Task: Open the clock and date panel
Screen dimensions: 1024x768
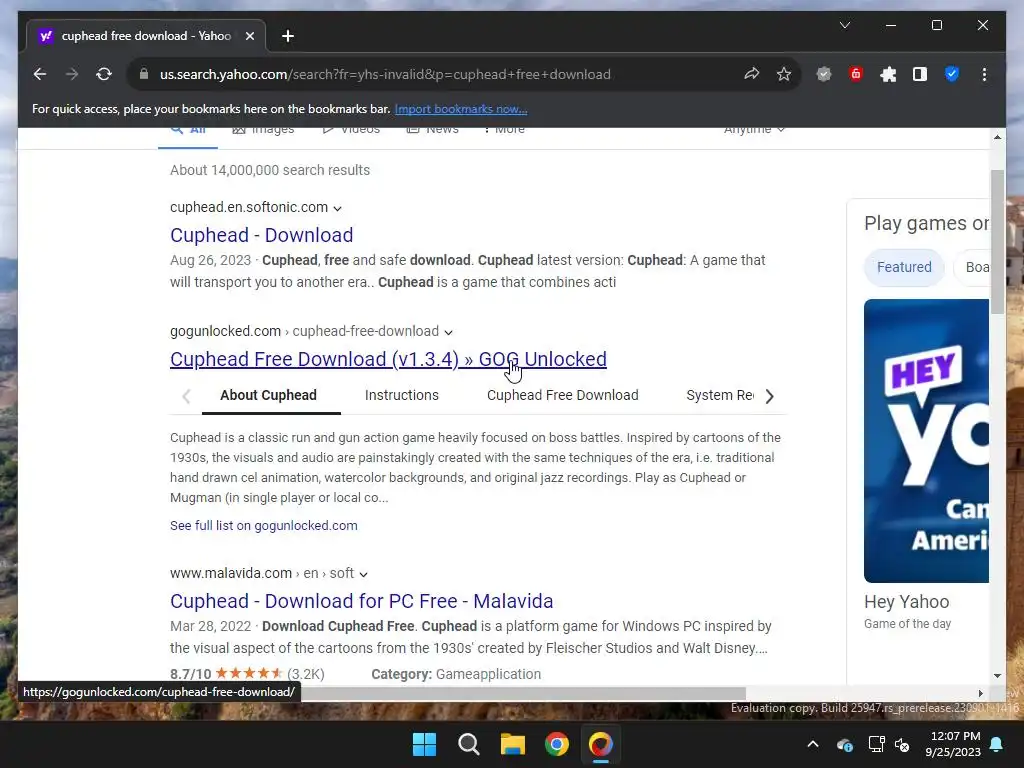Action: [953, 744]
